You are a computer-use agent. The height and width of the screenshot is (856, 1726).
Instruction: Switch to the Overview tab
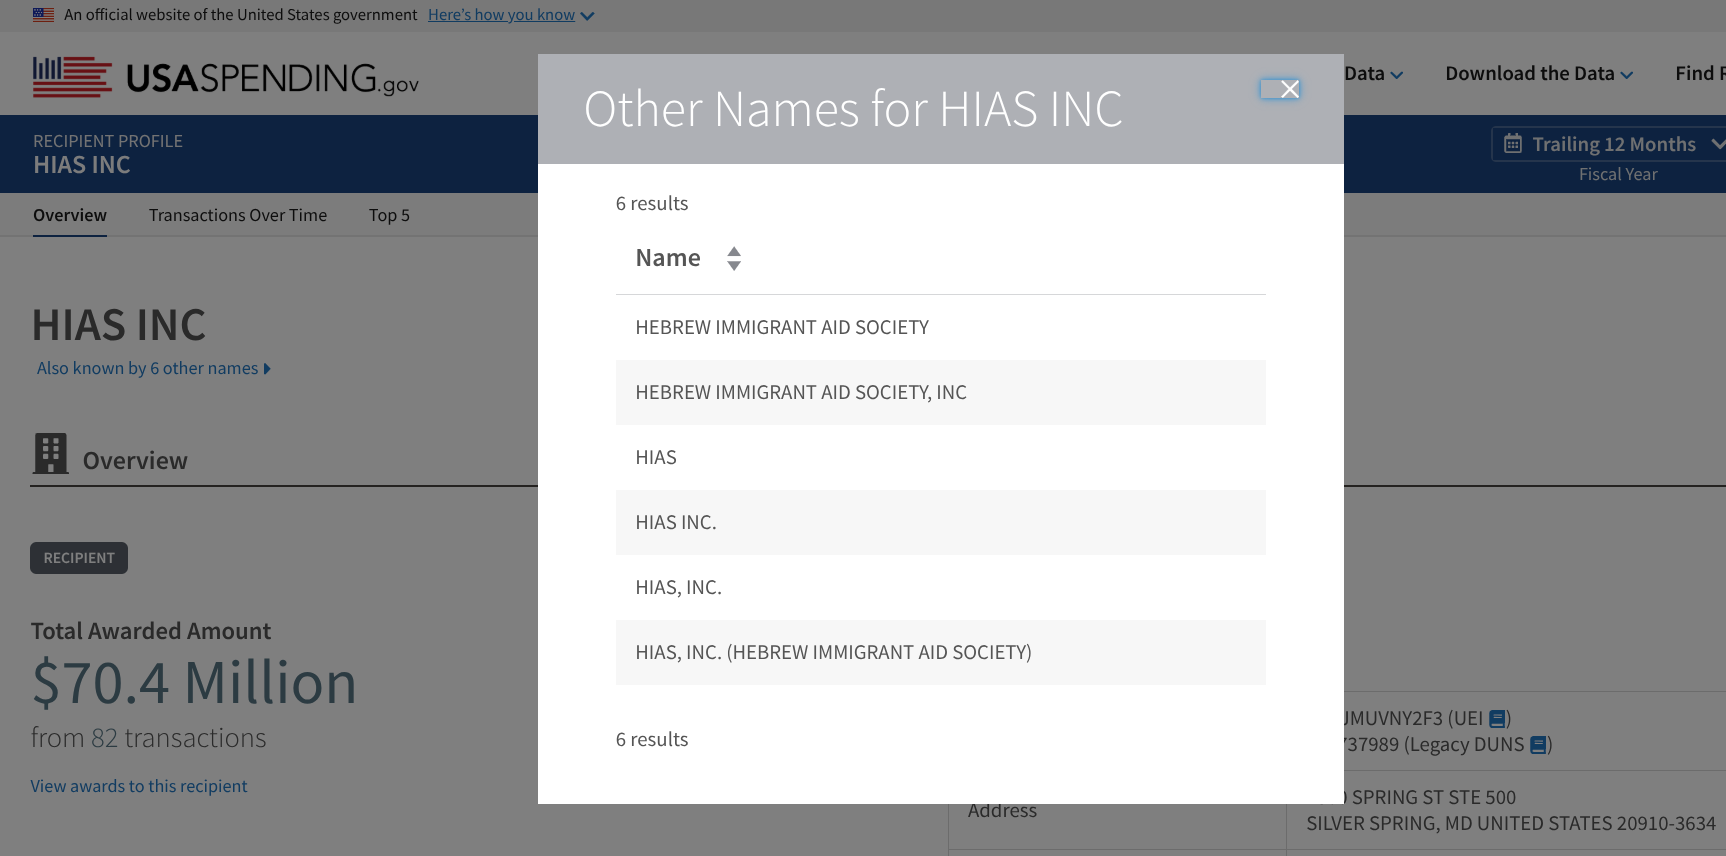[x=70, y=215]
